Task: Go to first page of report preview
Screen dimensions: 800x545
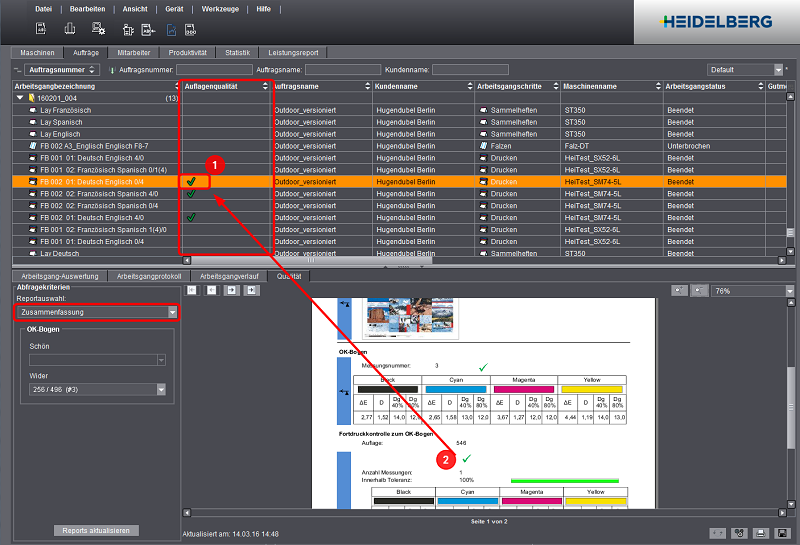Action: tap(192, 290)
